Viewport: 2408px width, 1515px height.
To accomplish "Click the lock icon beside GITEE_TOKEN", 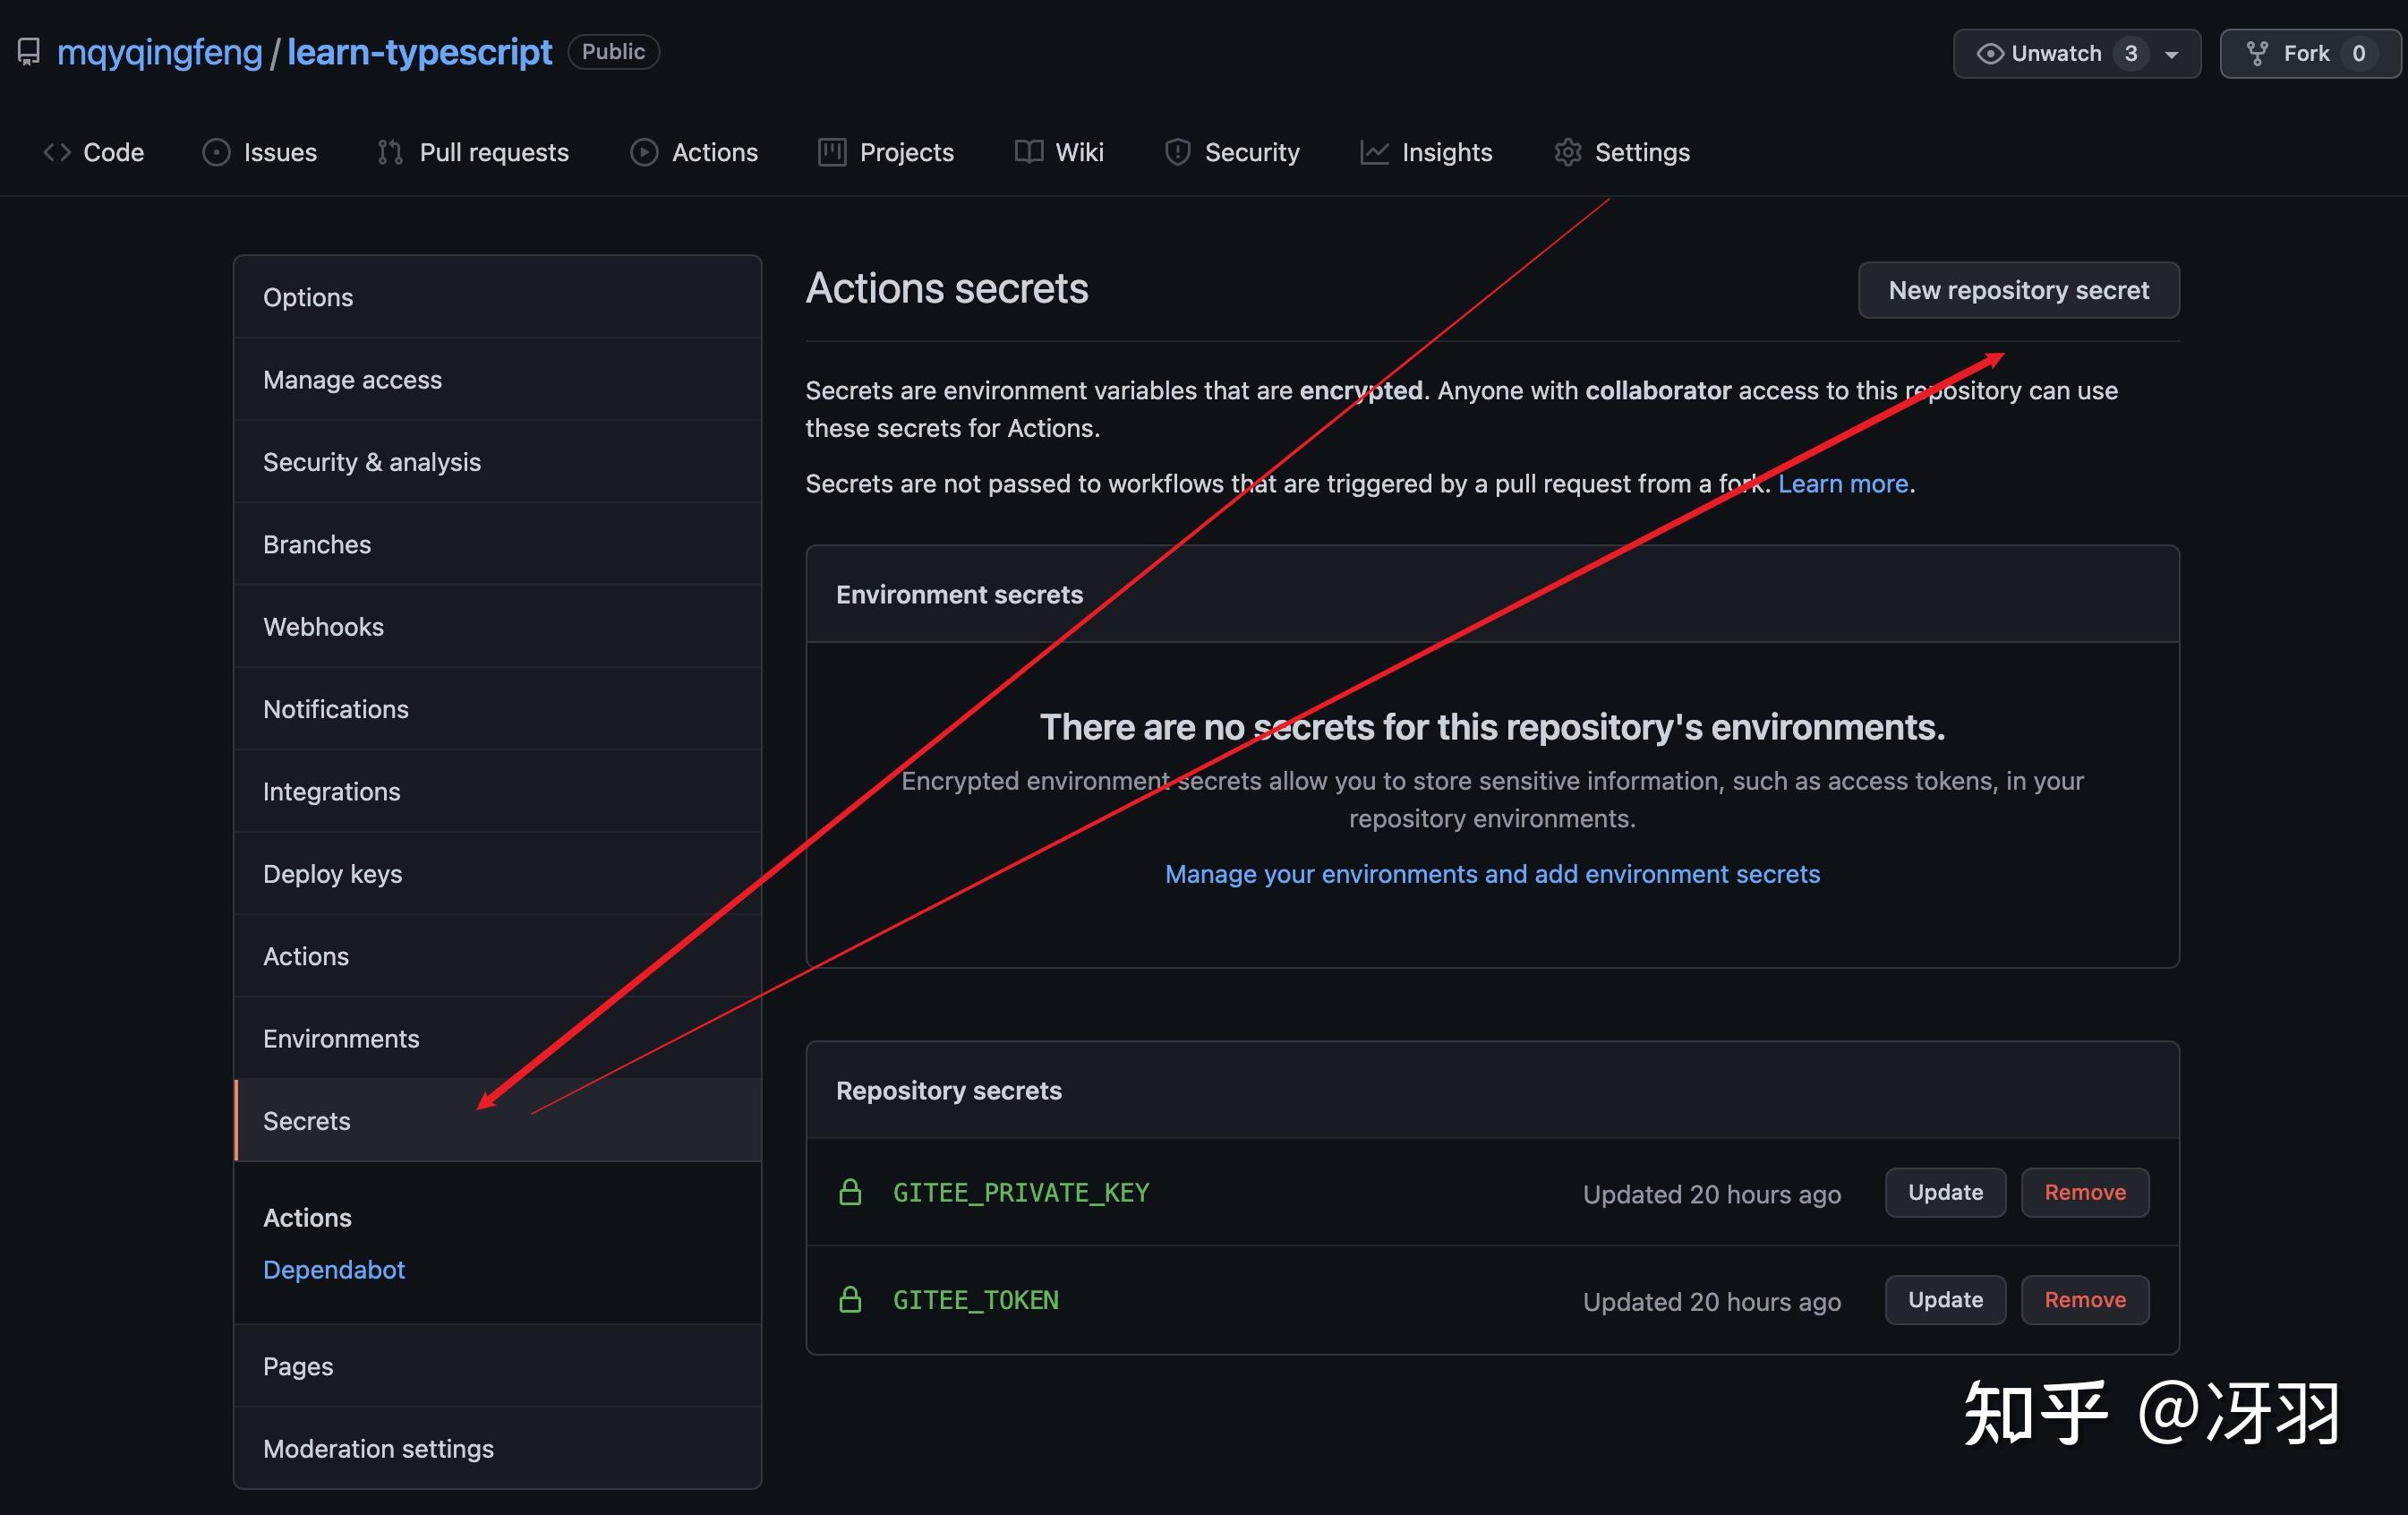I will [850, 1299].
